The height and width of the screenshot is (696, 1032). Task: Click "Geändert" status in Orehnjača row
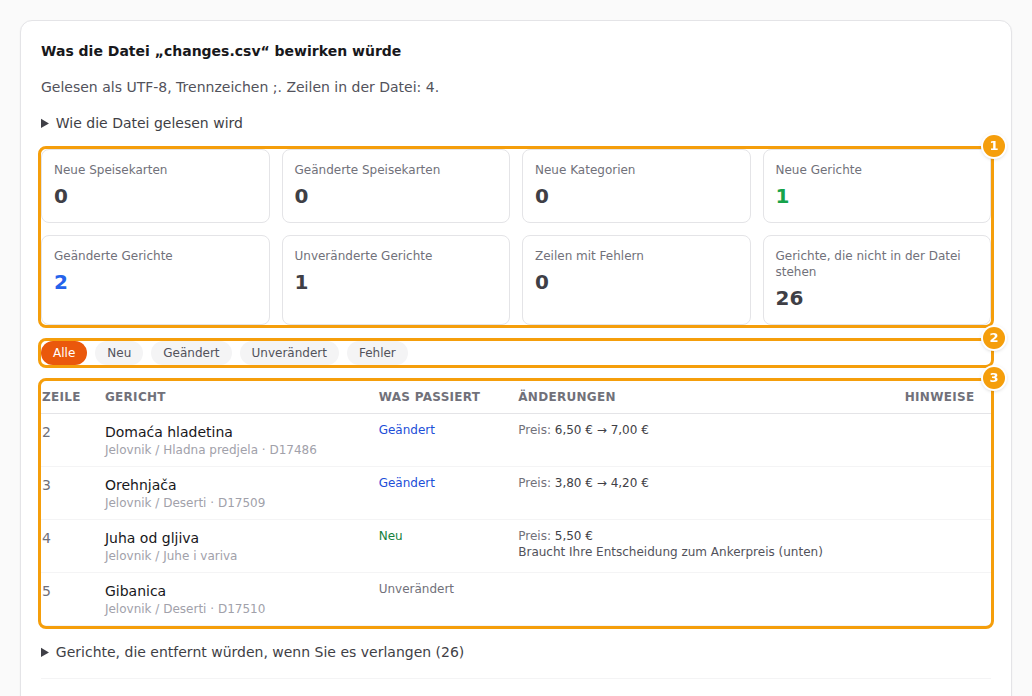point(407,483)
